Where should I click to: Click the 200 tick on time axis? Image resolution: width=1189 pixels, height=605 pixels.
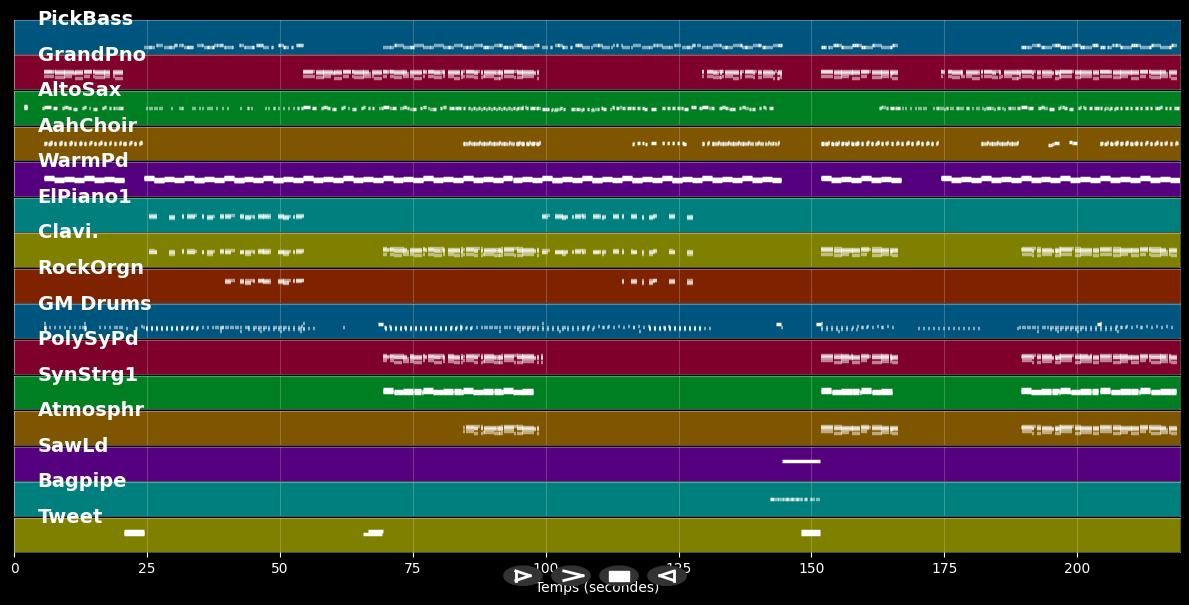(1077, 568)
